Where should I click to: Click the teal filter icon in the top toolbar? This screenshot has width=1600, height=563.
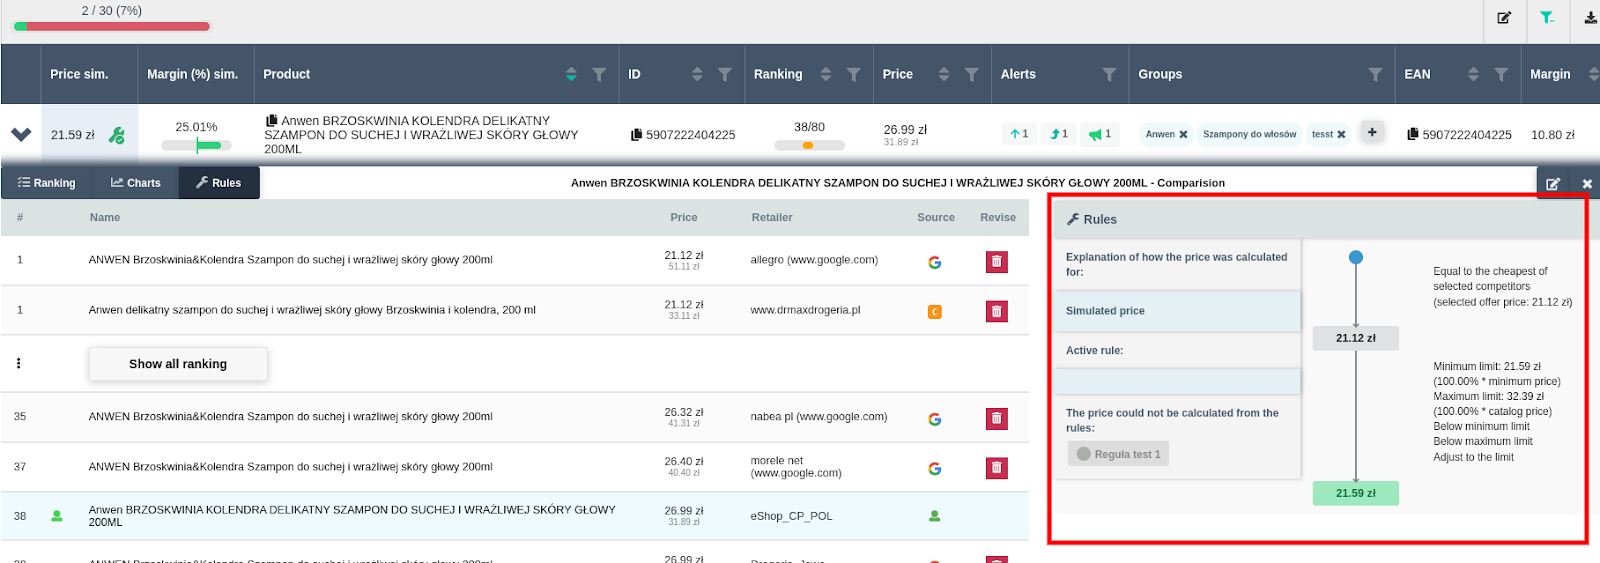(1547, 17)
